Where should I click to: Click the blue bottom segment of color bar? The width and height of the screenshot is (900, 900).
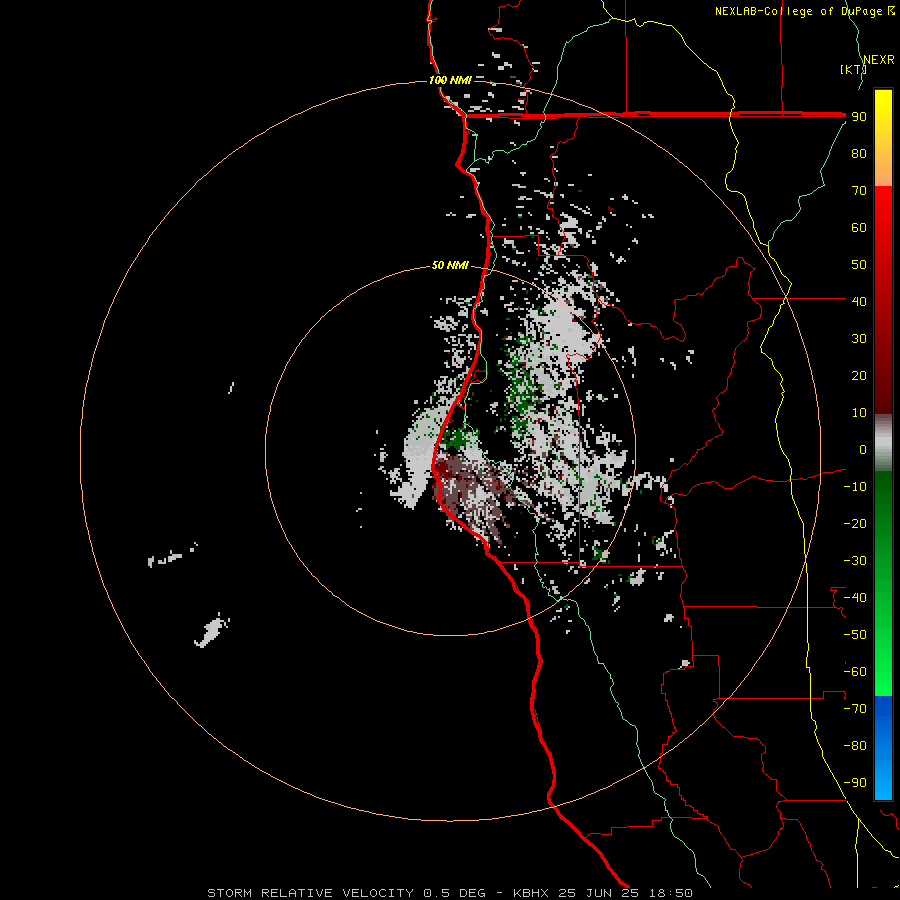click(x=883, y=748)
